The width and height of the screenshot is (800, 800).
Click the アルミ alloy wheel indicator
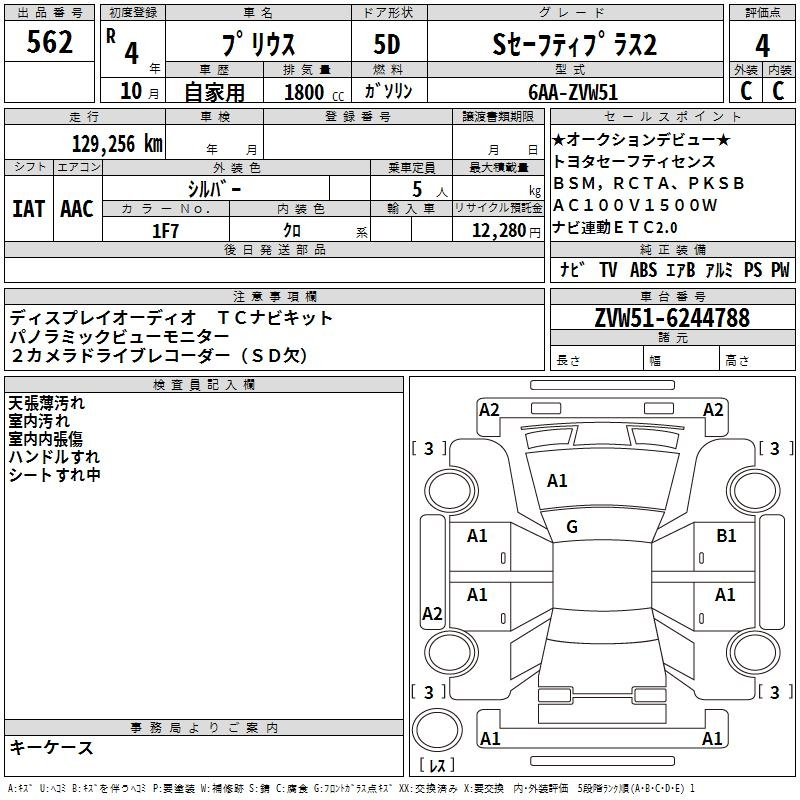[718, 269]
